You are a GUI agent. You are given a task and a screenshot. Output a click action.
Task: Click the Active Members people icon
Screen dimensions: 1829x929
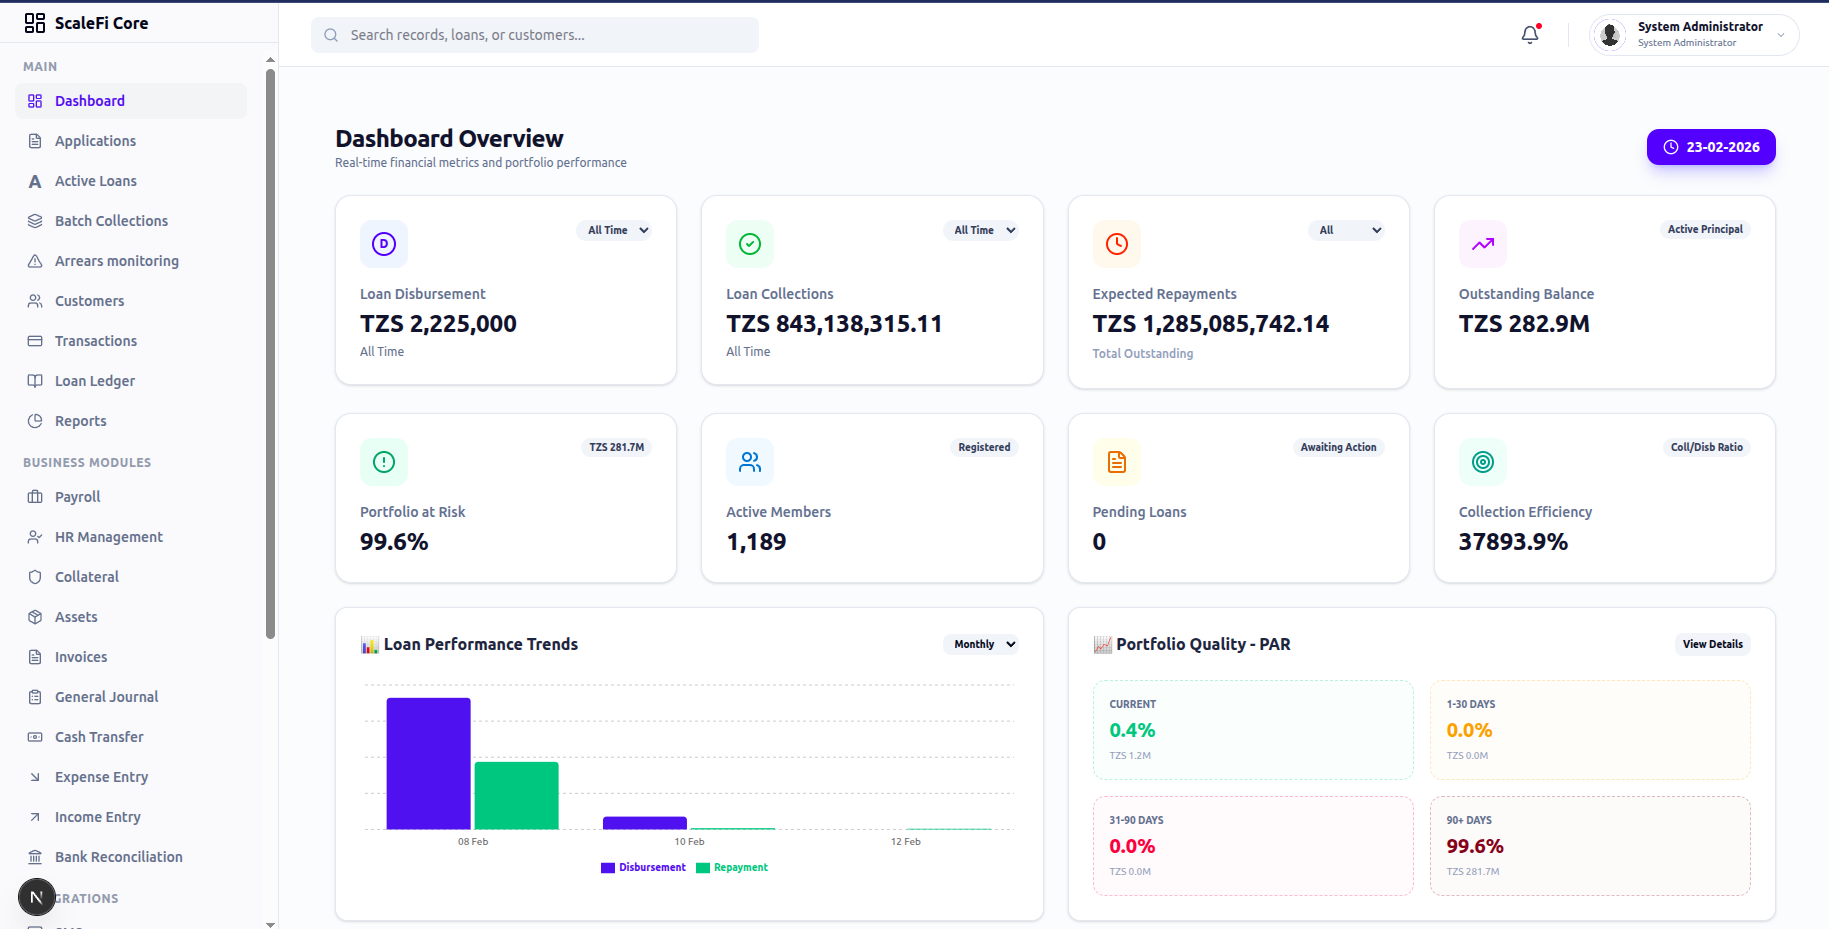750,462
